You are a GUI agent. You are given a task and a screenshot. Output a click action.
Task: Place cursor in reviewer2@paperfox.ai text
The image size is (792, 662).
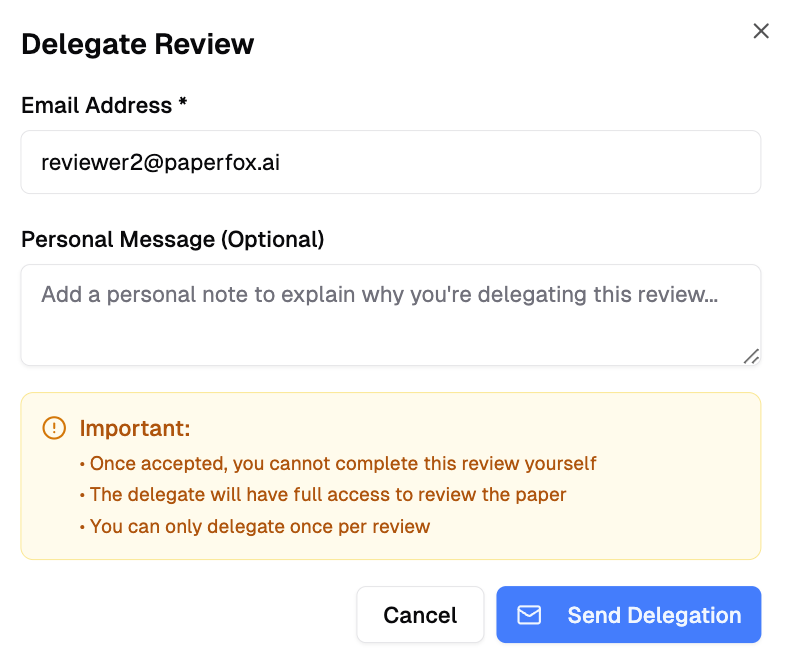pos(160,162)
